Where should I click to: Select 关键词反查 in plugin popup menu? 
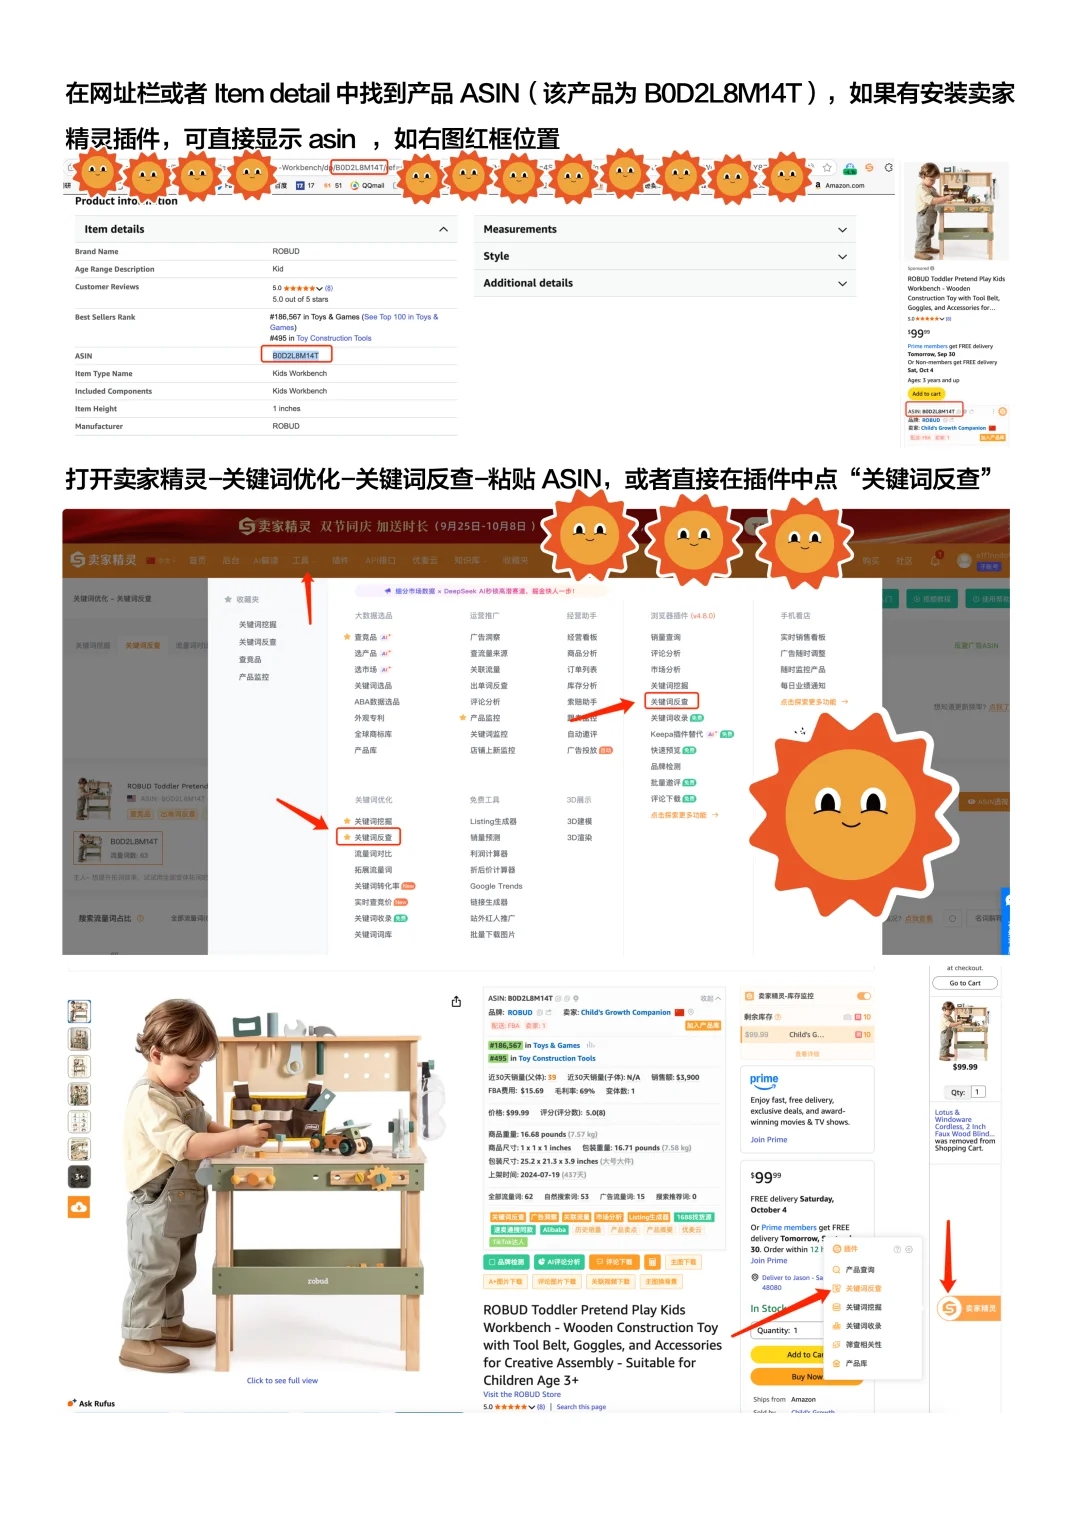(x=863, y=1288)
